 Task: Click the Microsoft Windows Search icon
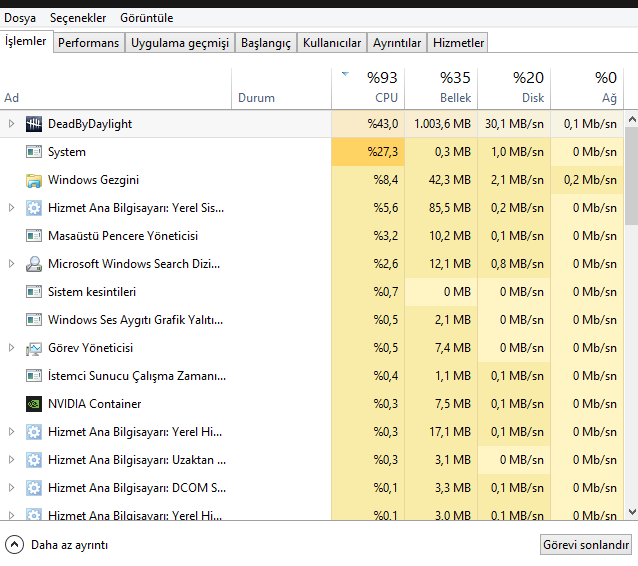[33, 264]
